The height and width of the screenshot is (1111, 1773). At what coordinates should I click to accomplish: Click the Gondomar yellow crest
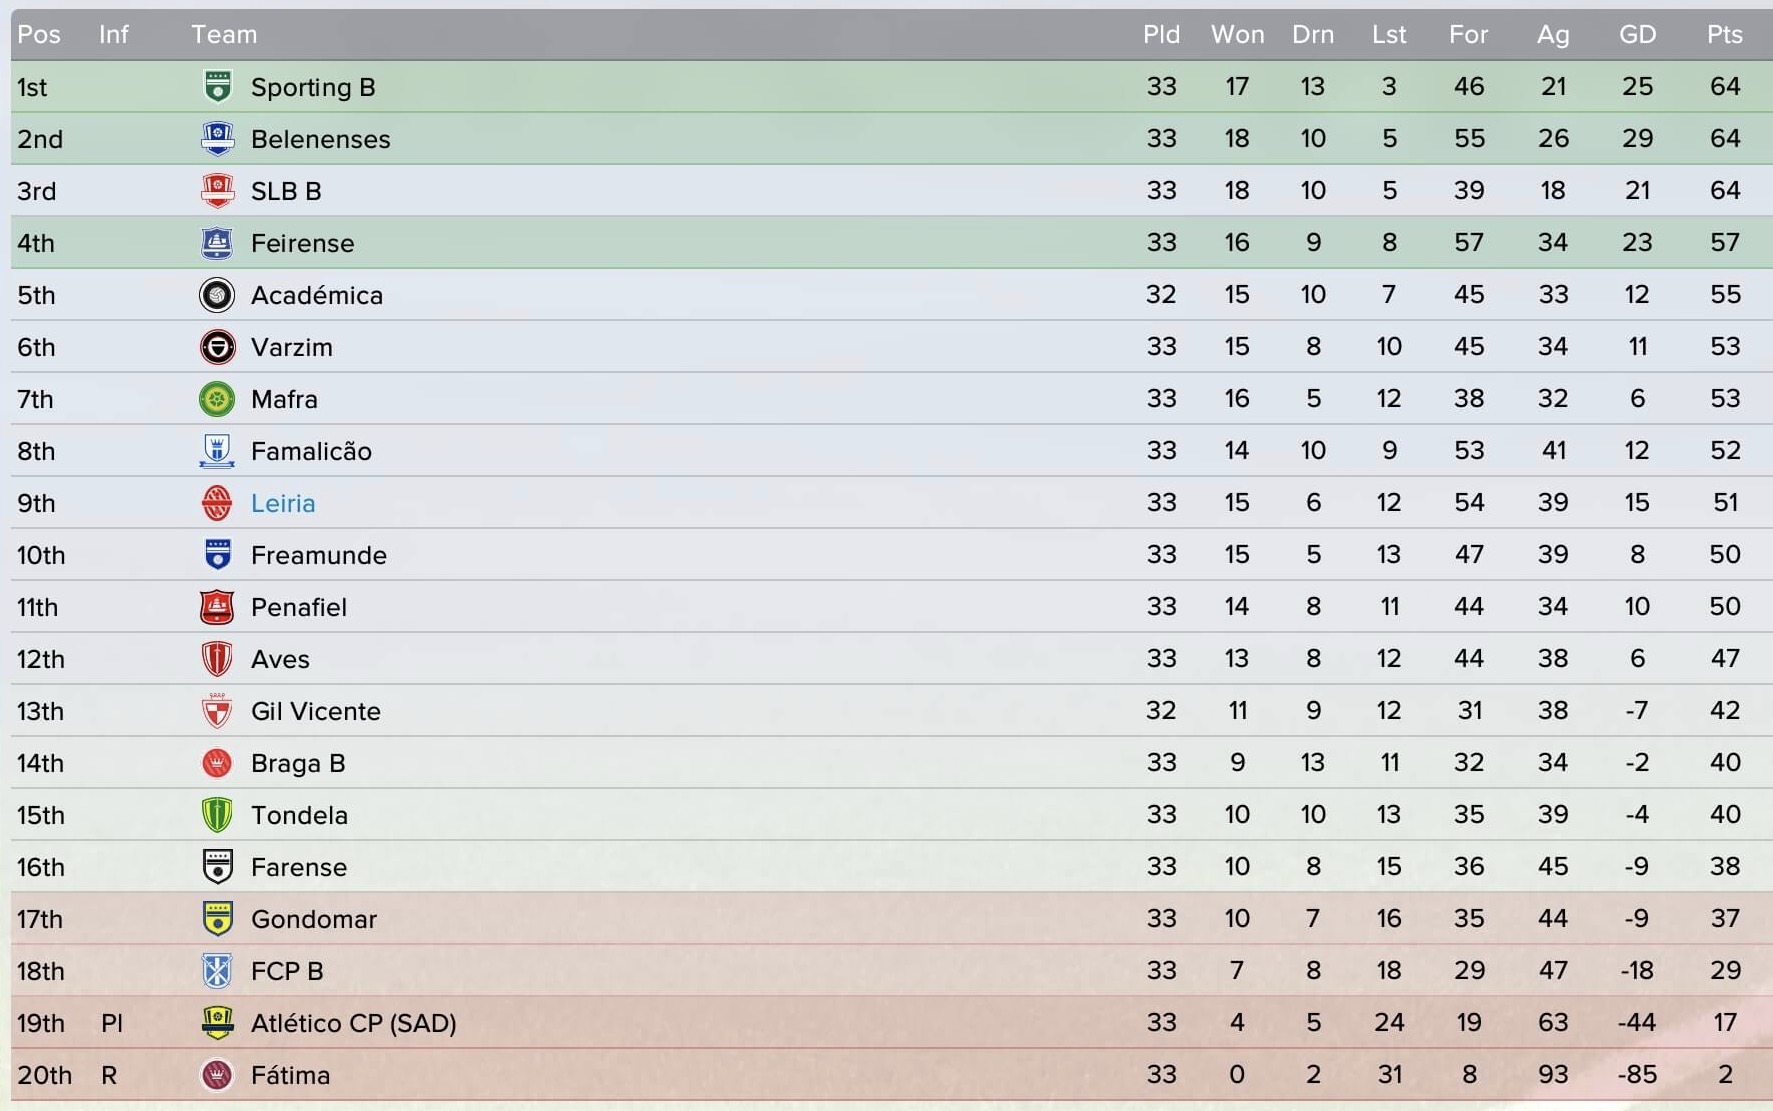(217, 919)
